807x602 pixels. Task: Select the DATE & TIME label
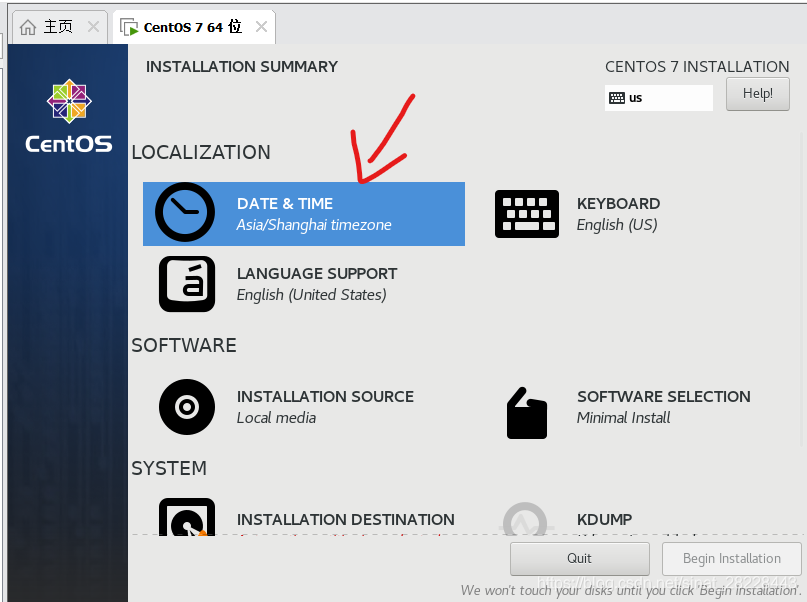click(x=285, y=204)
